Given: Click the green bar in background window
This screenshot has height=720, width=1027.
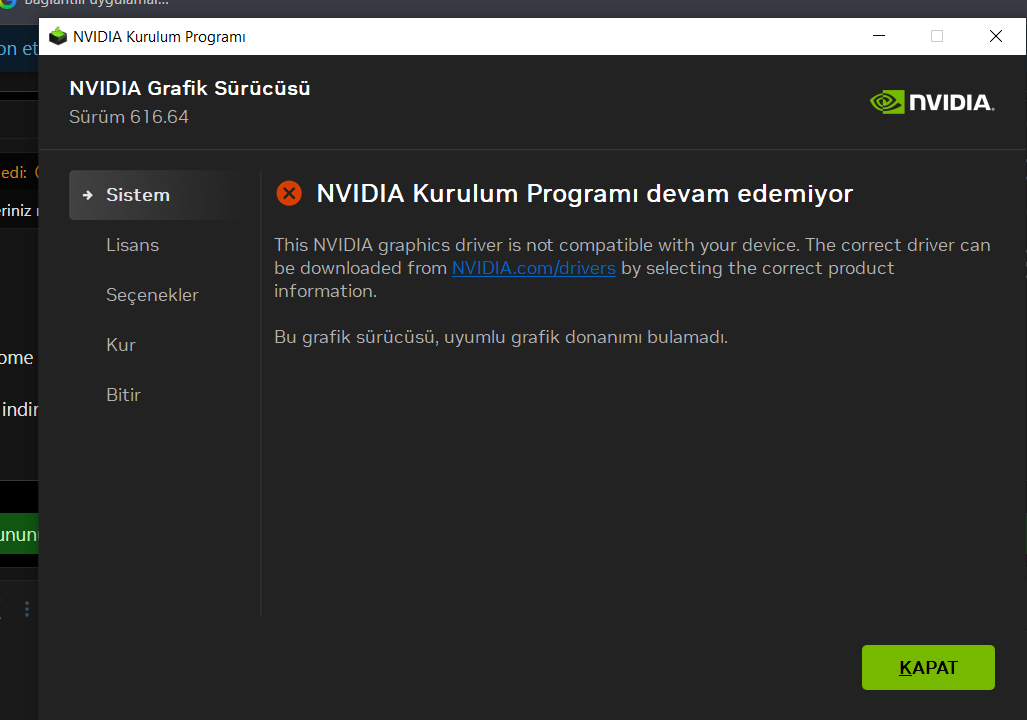Looking at the screenshot, I should coord(19,534).
